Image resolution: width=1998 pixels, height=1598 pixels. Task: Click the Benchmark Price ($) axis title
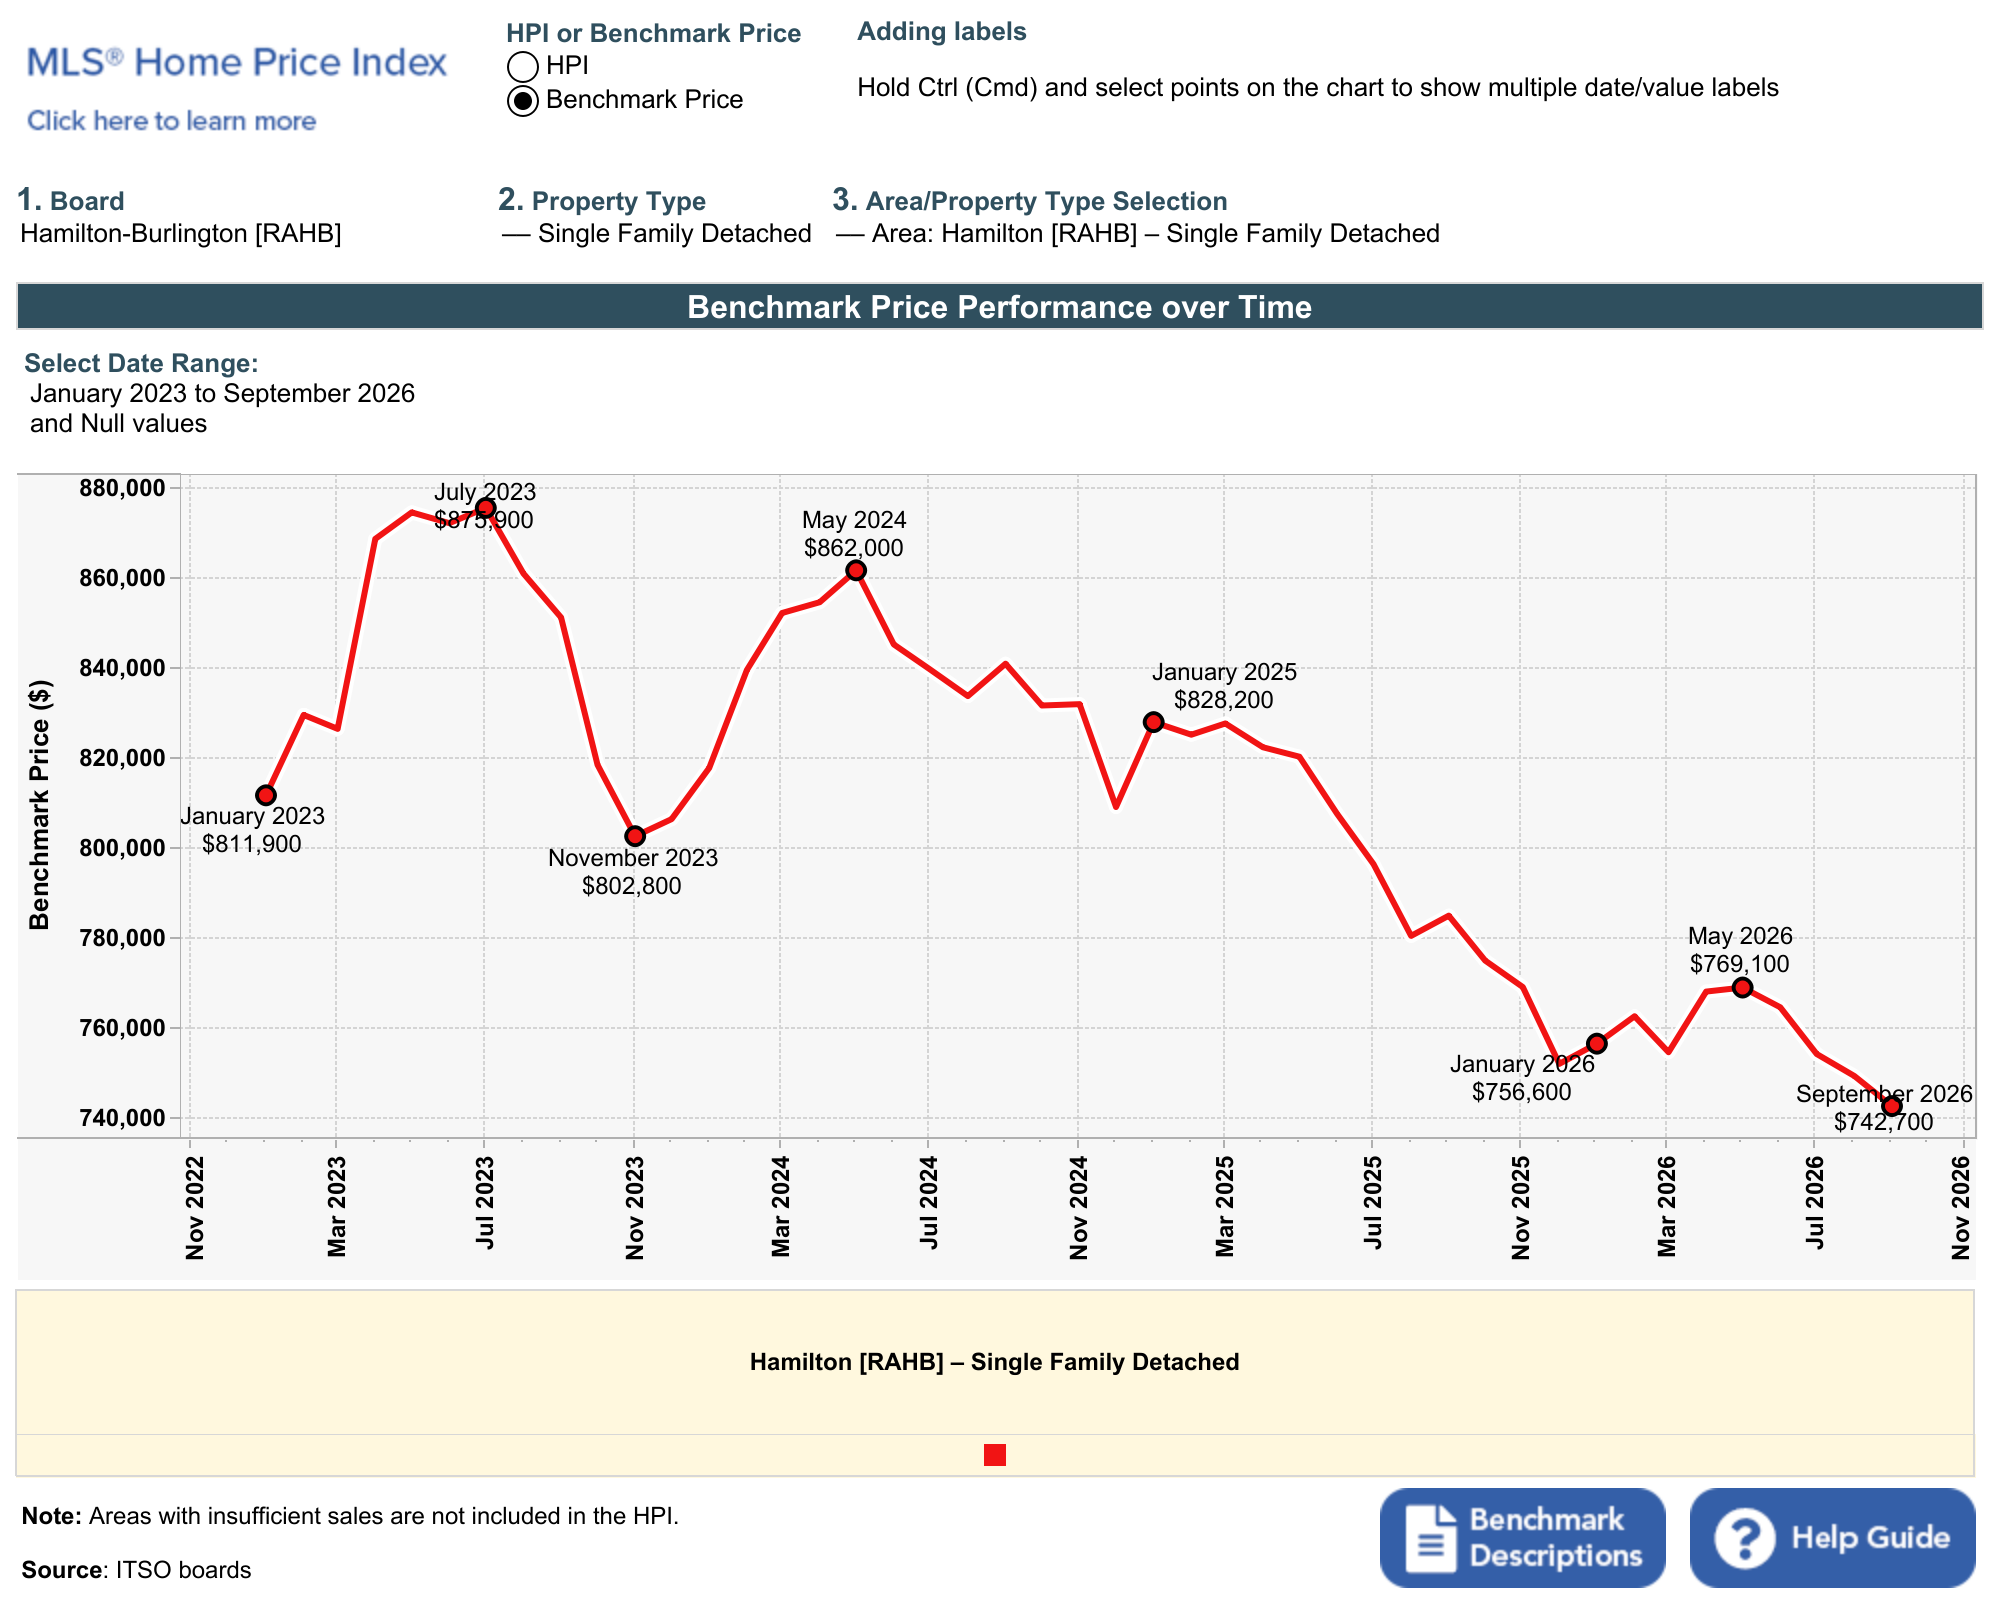tap(39, 805)
